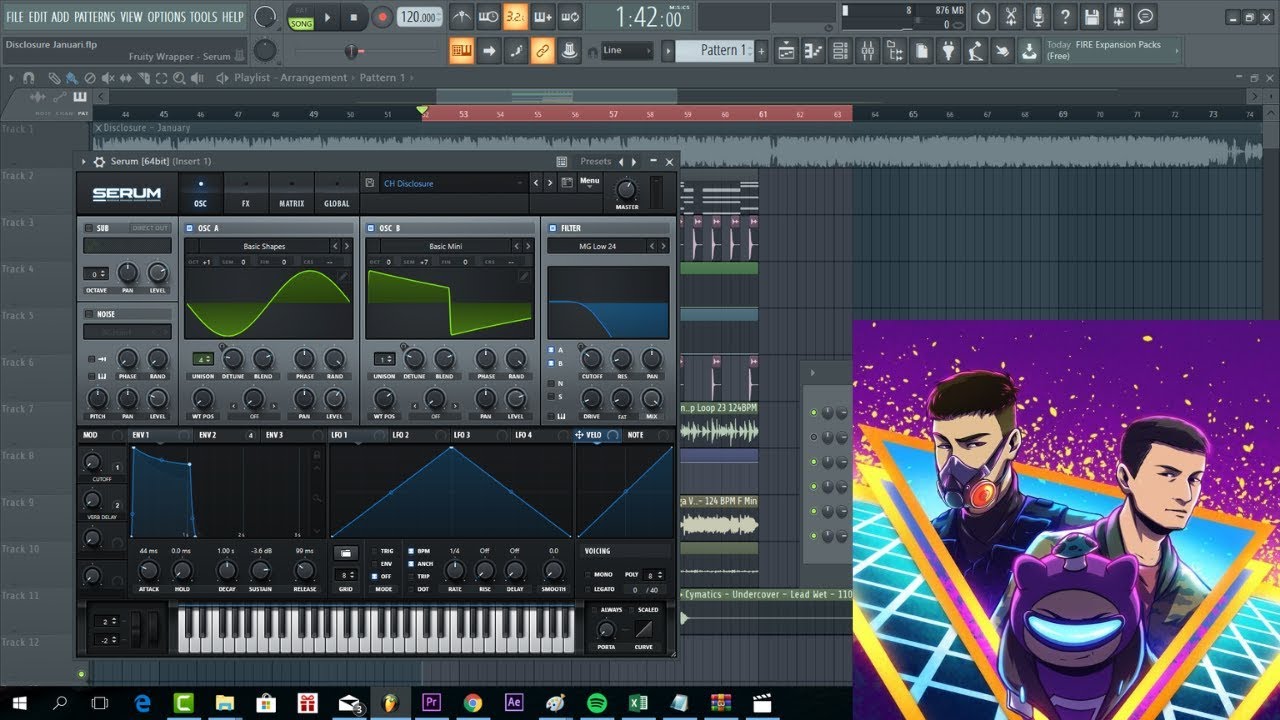Open the chat/feedback speech bubble icon
The height and width of the screenshot is (720, 1280).
pos(1146,16)
